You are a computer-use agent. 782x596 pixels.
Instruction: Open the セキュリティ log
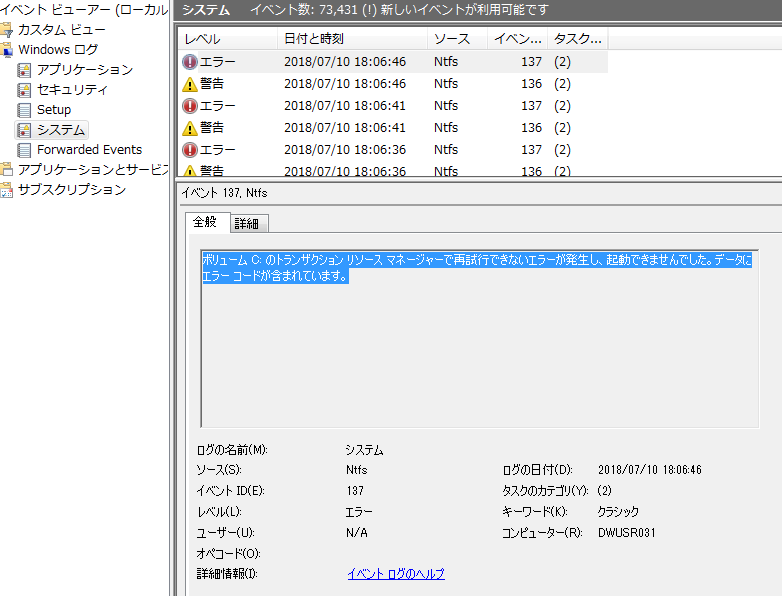pyautogui.click(x=72, y=90)
